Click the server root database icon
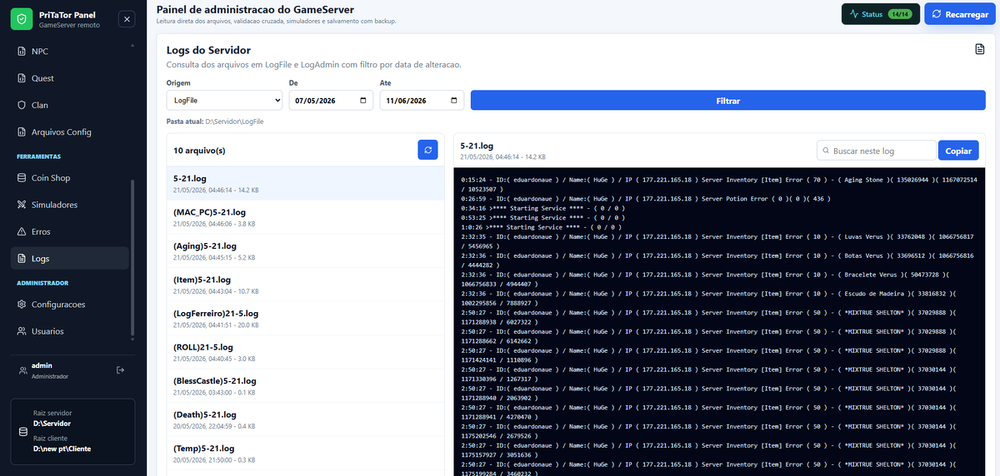Screen dimensions: 1000x476 tap(23, 431)
